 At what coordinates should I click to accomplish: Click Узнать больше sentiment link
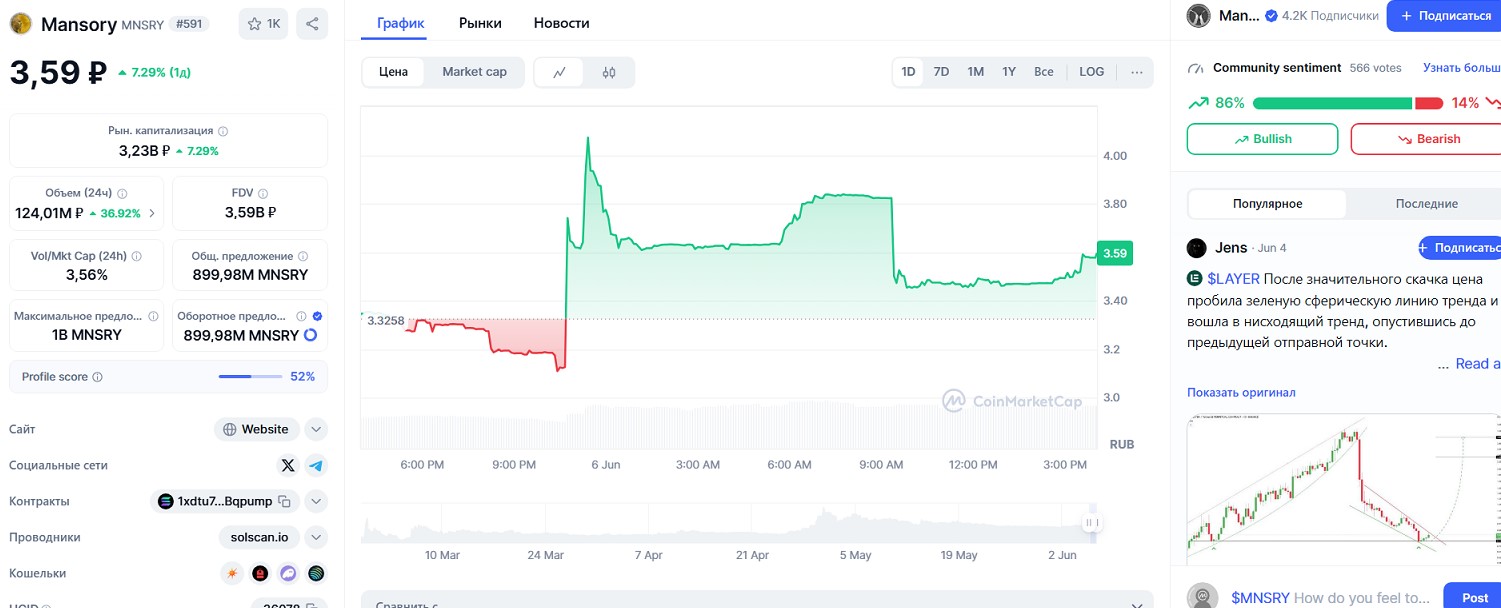pos(1461,68)
